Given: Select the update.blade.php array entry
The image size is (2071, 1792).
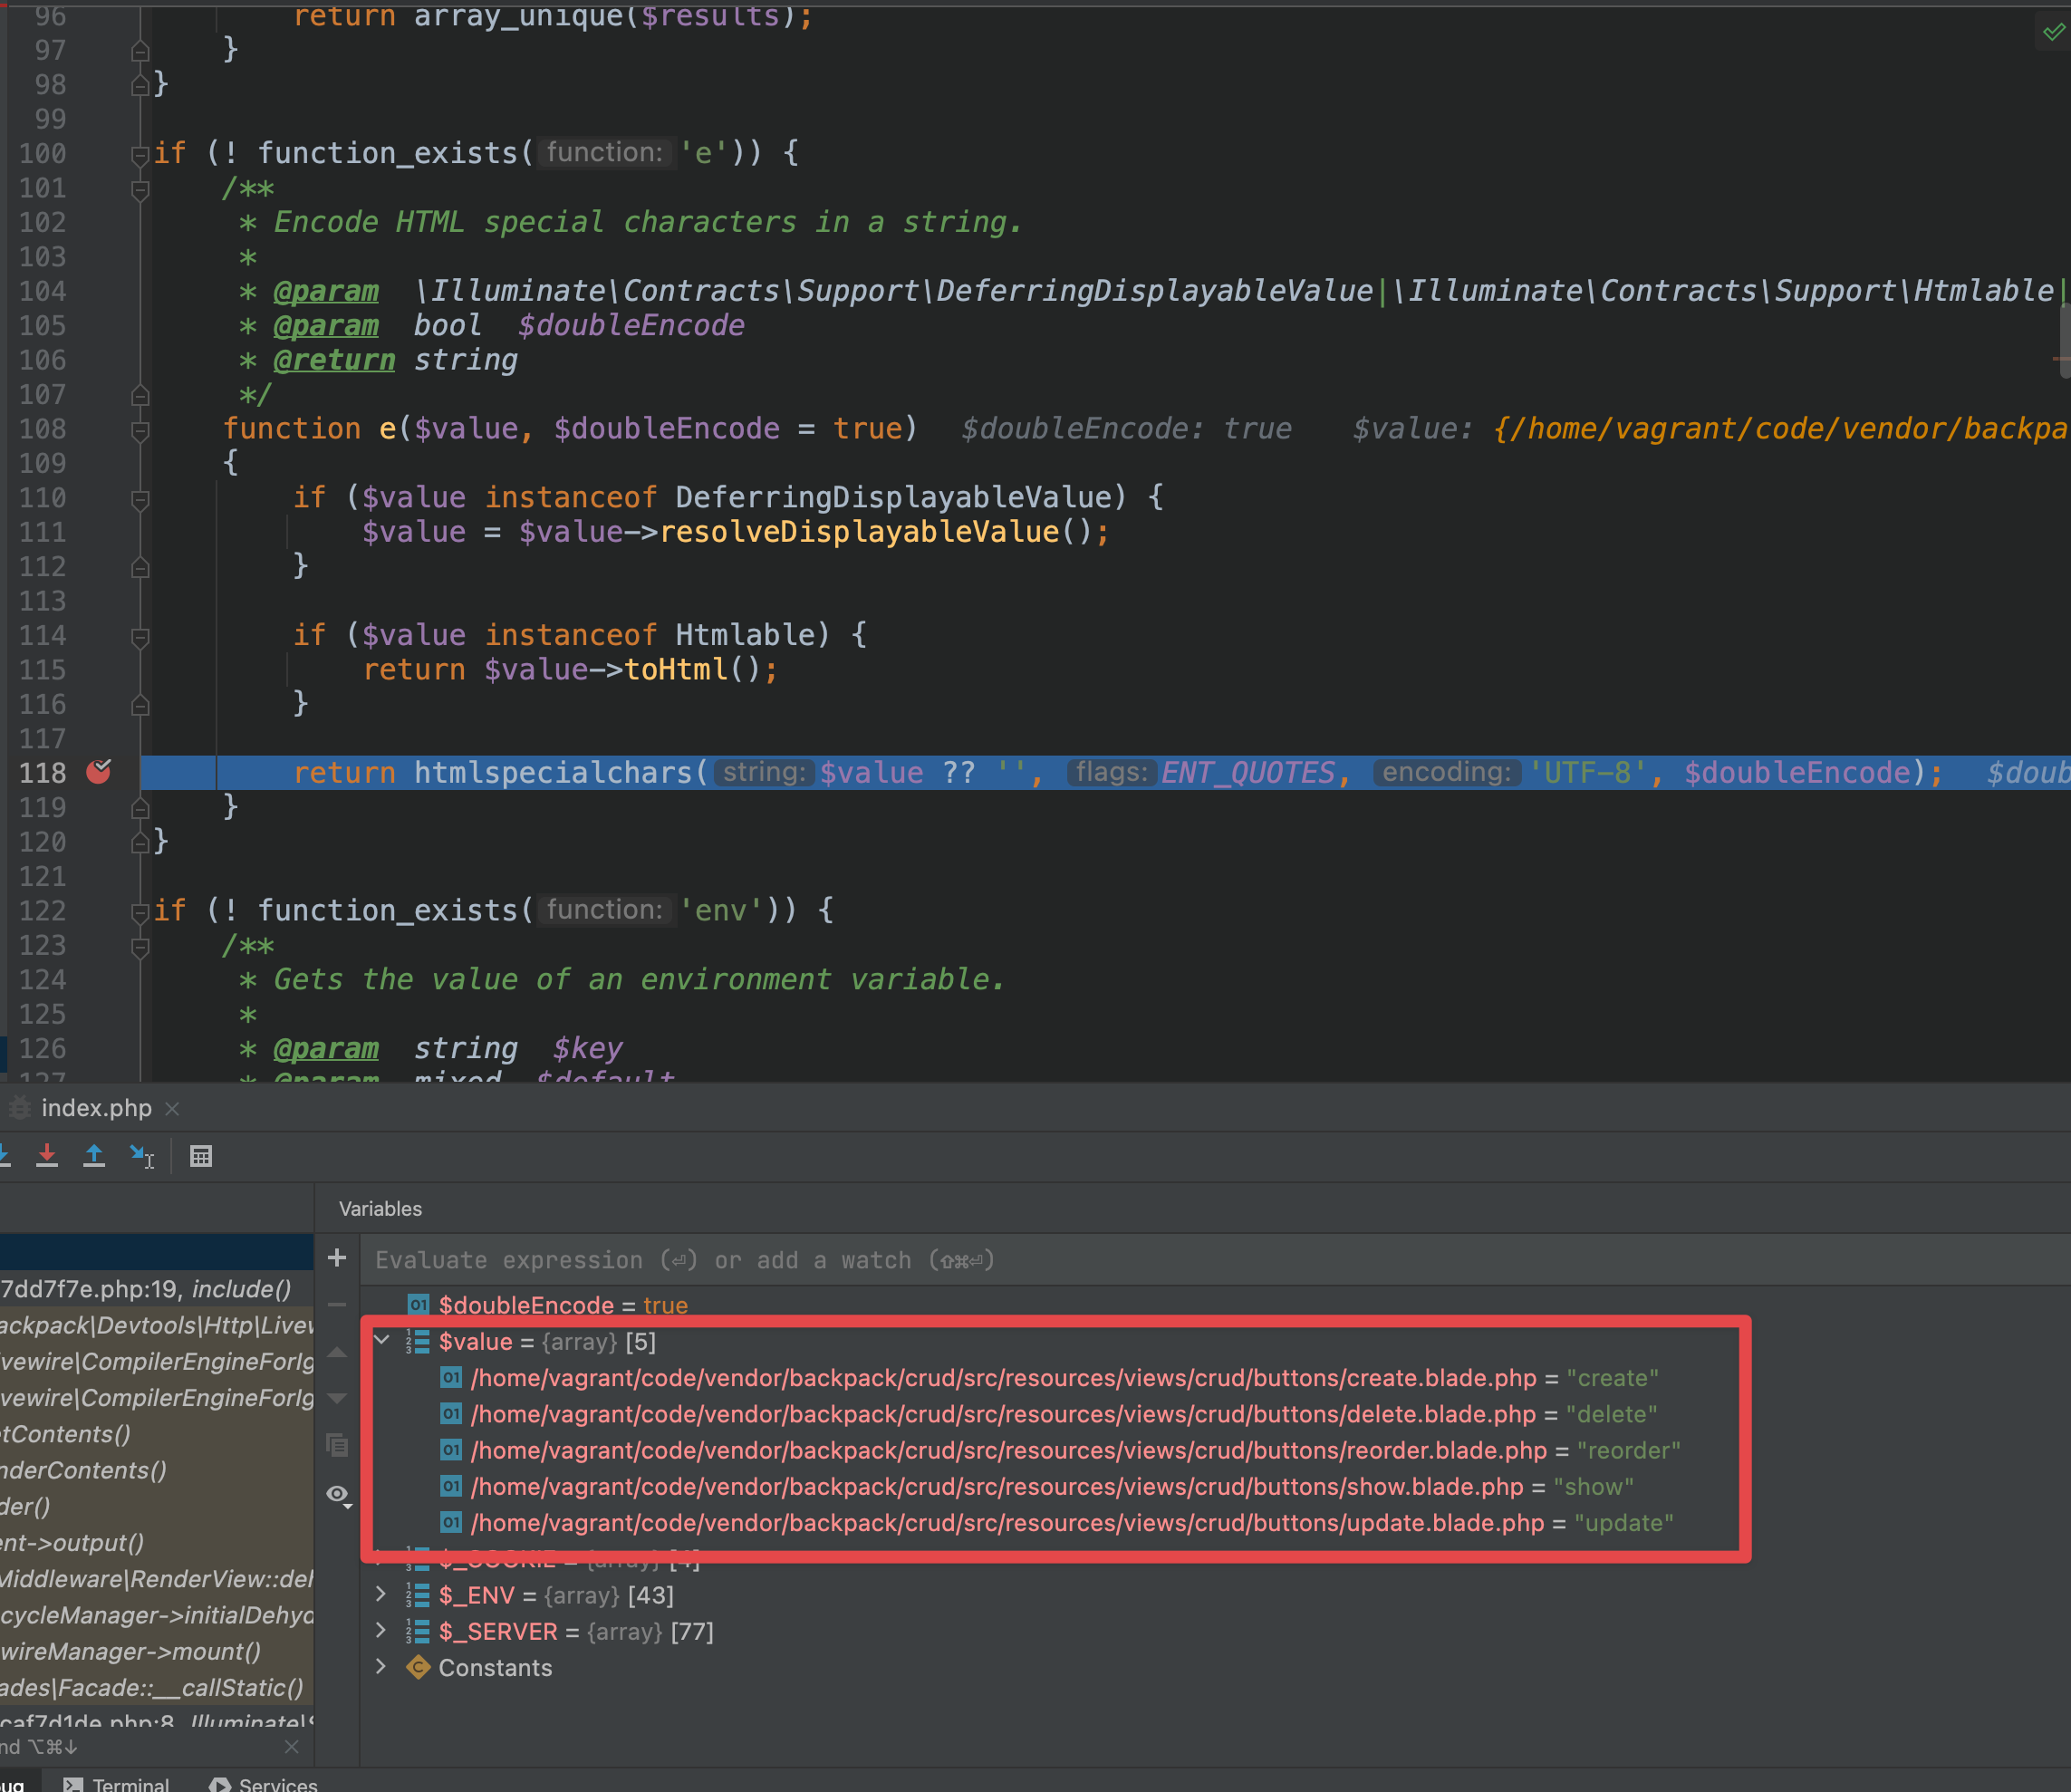Looking at the screenshot, I should pos(1057,1523).
